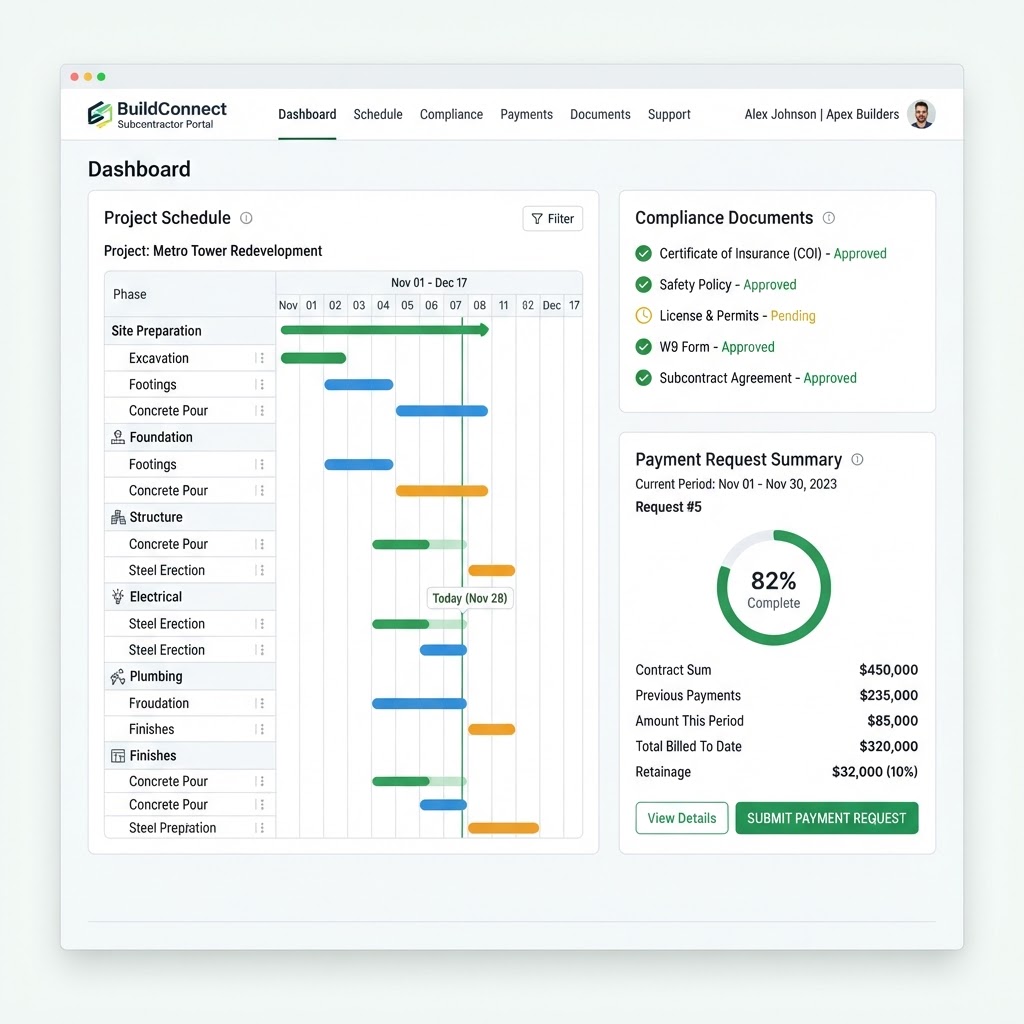Click the orange Steel Prepration Gantt bar
Image resolution: width=1024 pixels, height=1024 pixels.
tap(504, 828)
